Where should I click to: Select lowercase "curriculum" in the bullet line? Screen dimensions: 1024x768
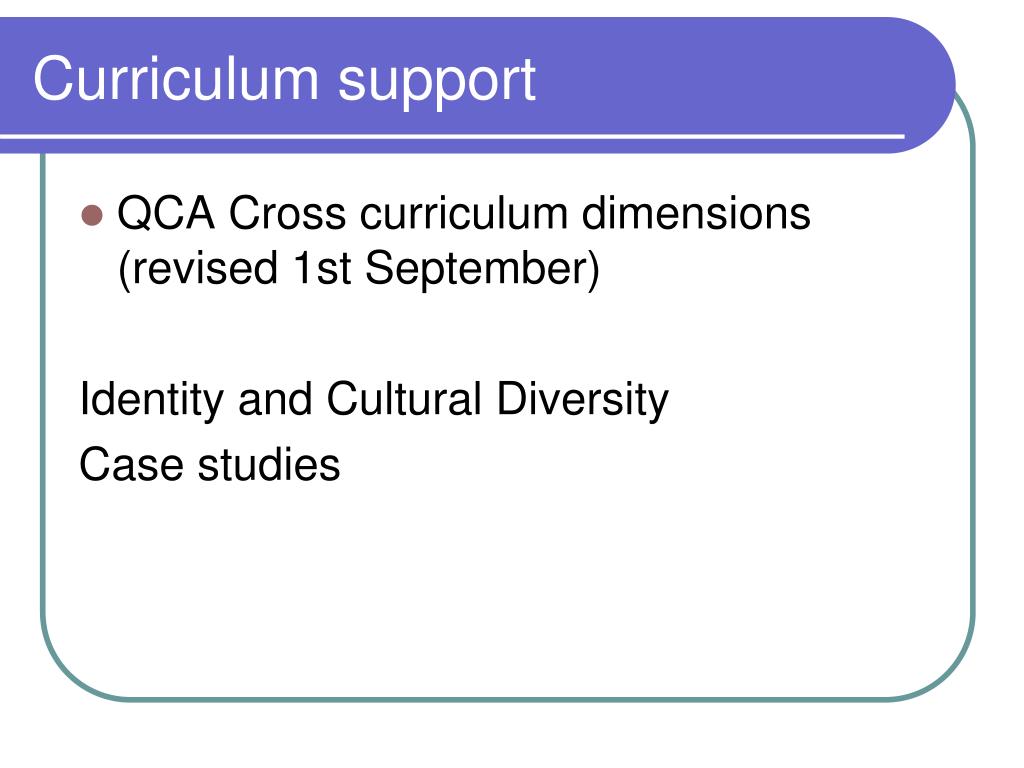click(x=464, y=214)
